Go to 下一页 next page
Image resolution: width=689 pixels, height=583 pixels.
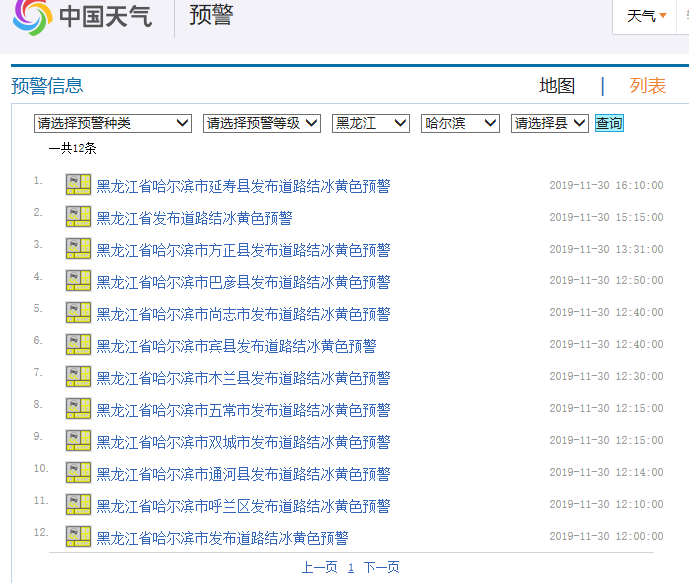pyautogui.click(x=381, y=567)
